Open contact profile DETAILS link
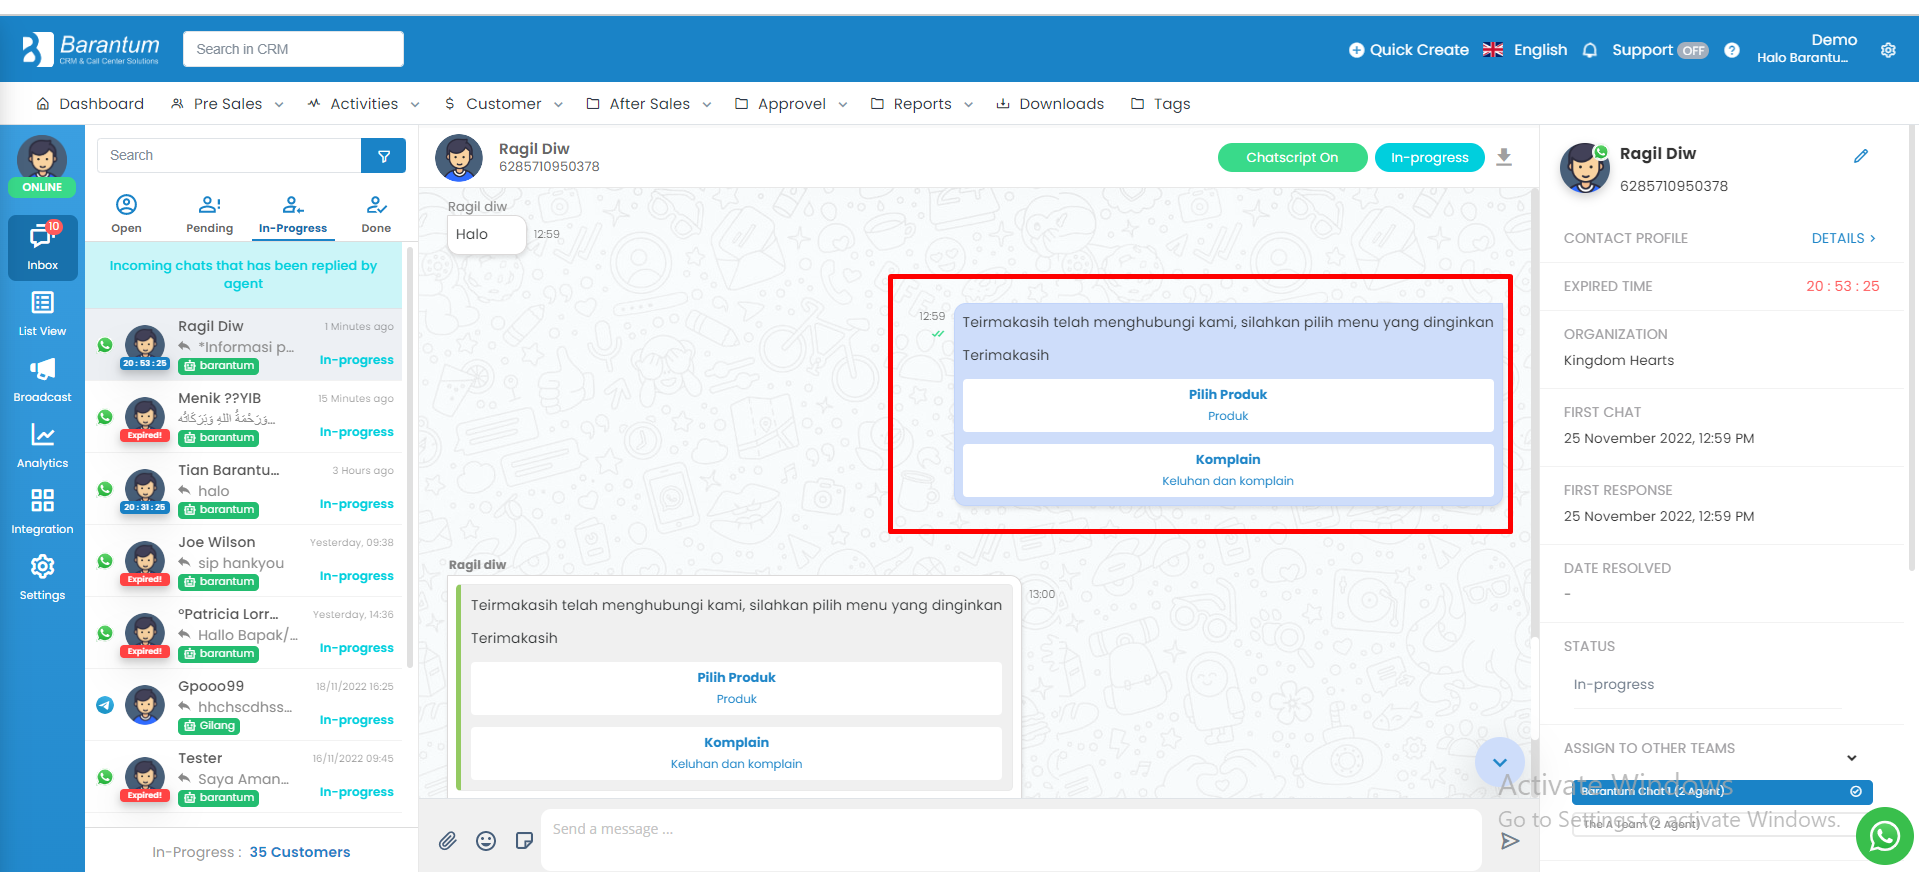 1843,238
